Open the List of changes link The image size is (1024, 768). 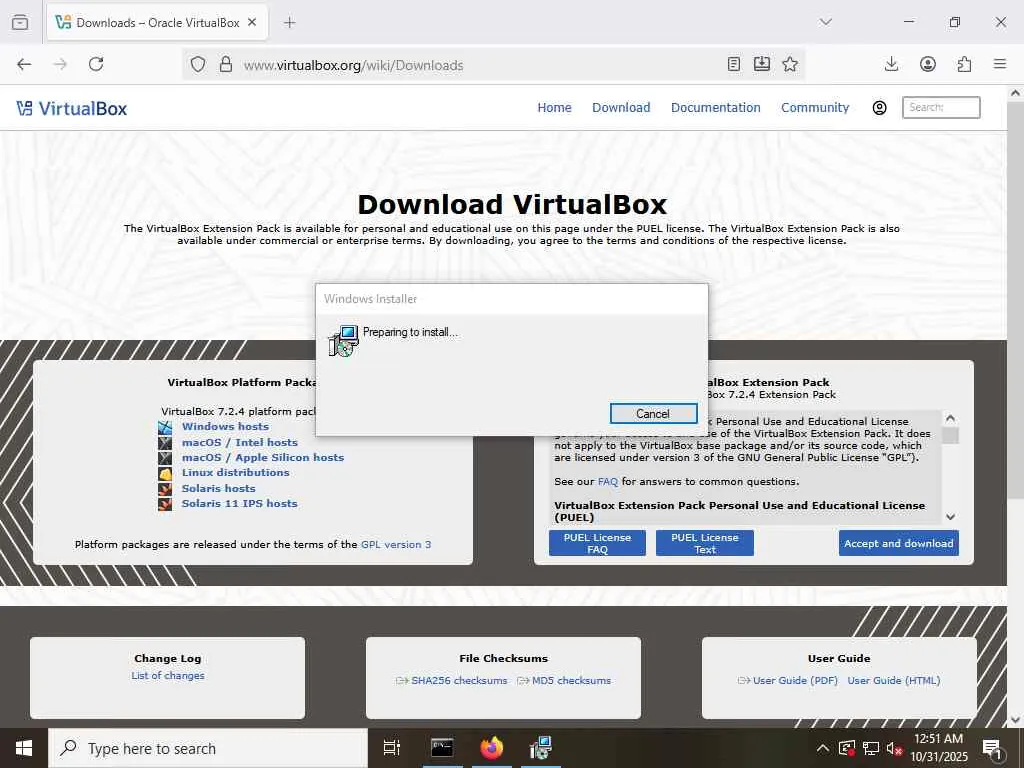[168, 675]
